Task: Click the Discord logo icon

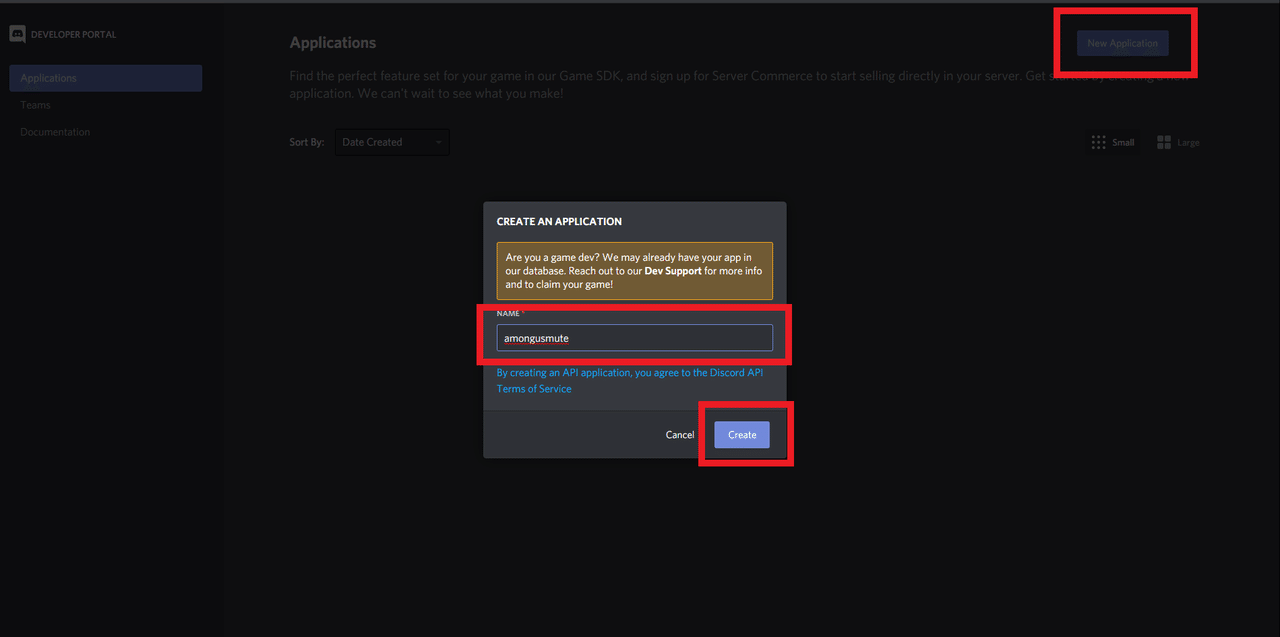Action: point(17,34)
